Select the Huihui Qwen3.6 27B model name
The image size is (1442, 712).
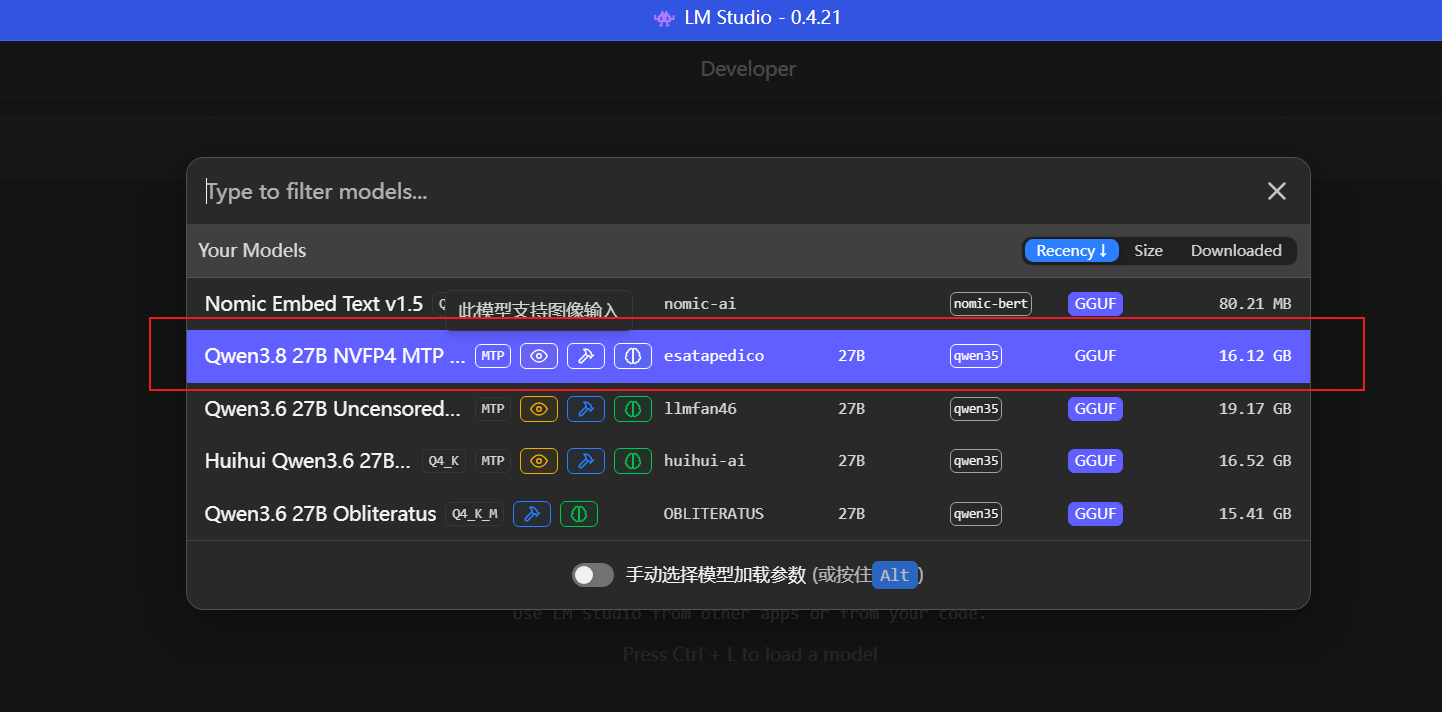click(x=308, y=460)
